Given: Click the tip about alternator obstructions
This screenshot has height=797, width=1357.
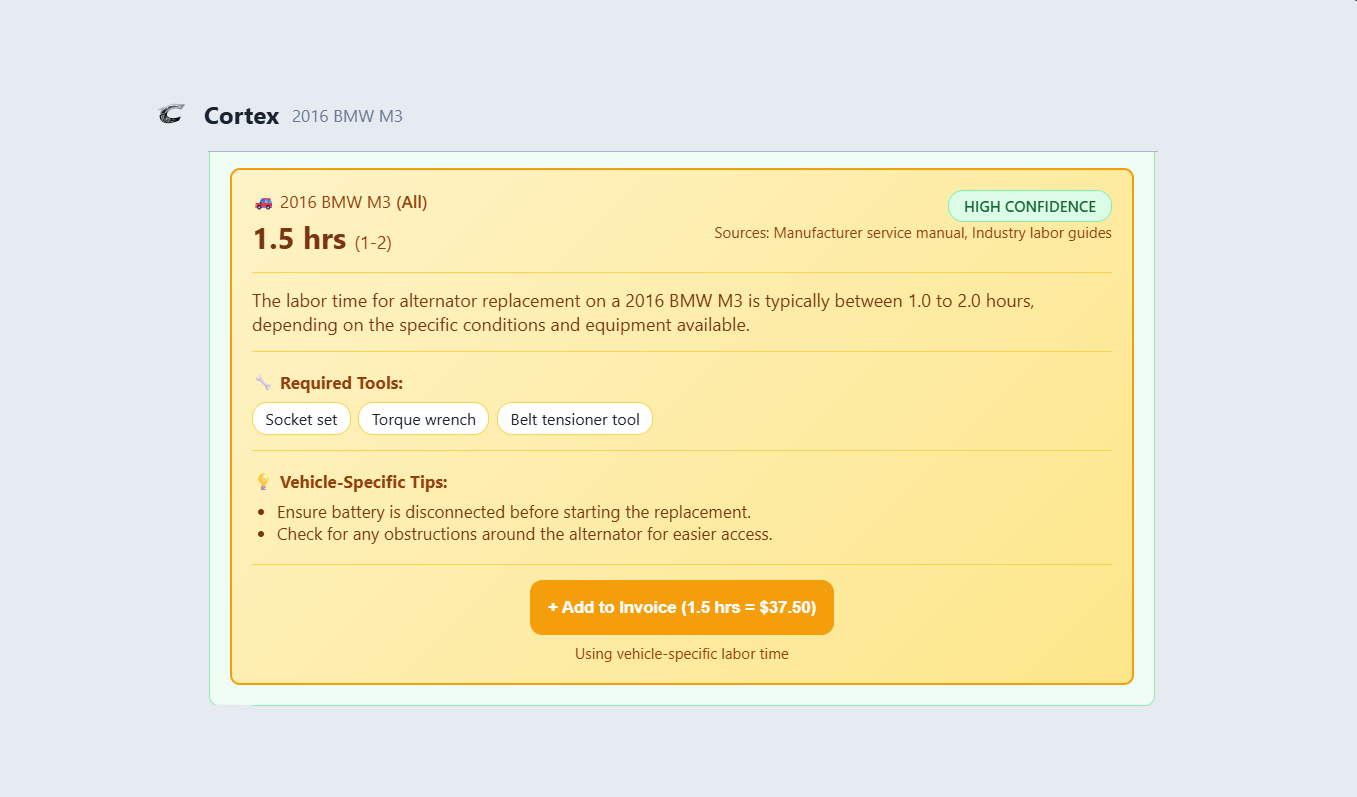Looking at the screenshot, I should click(x=524, y=534).
